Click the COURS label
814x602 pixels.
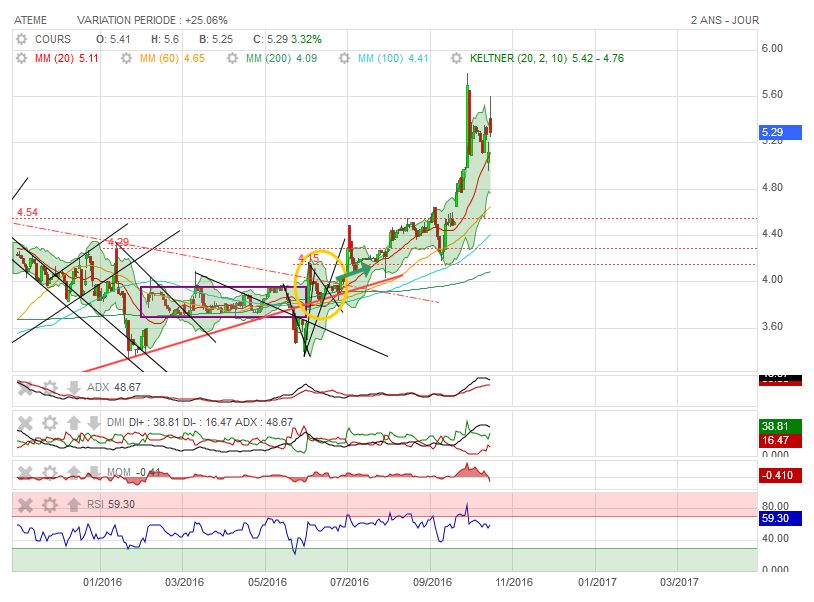pyautogui.click(x=53, y=39)
